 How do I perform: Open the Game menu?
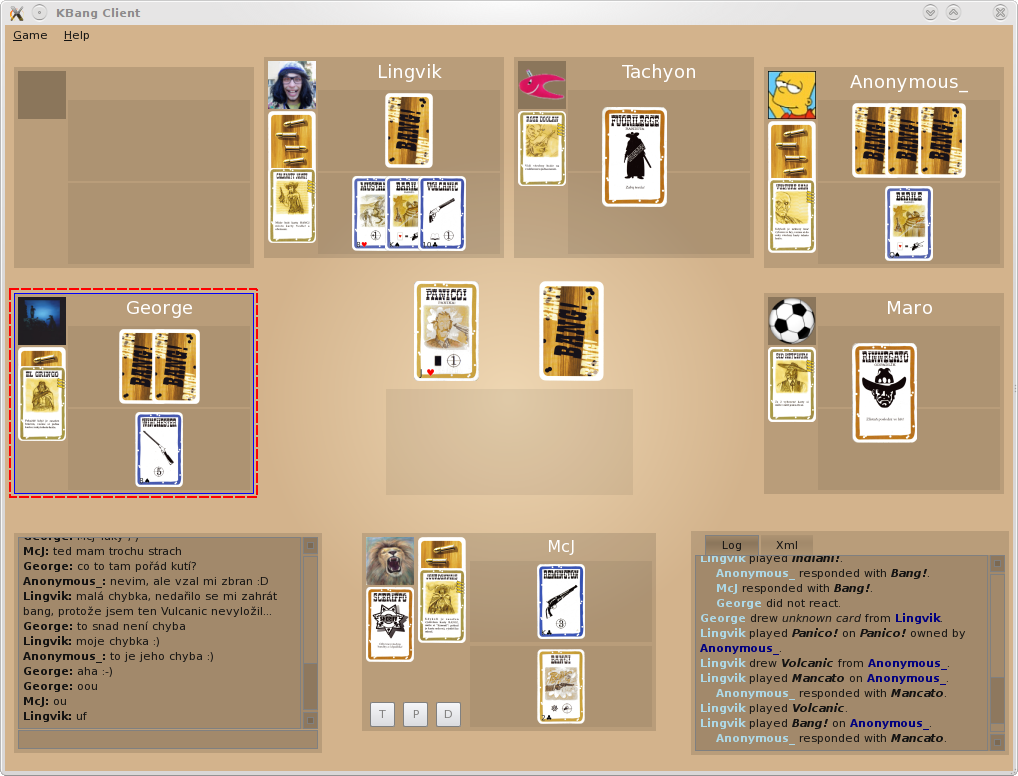pos(30,35)
